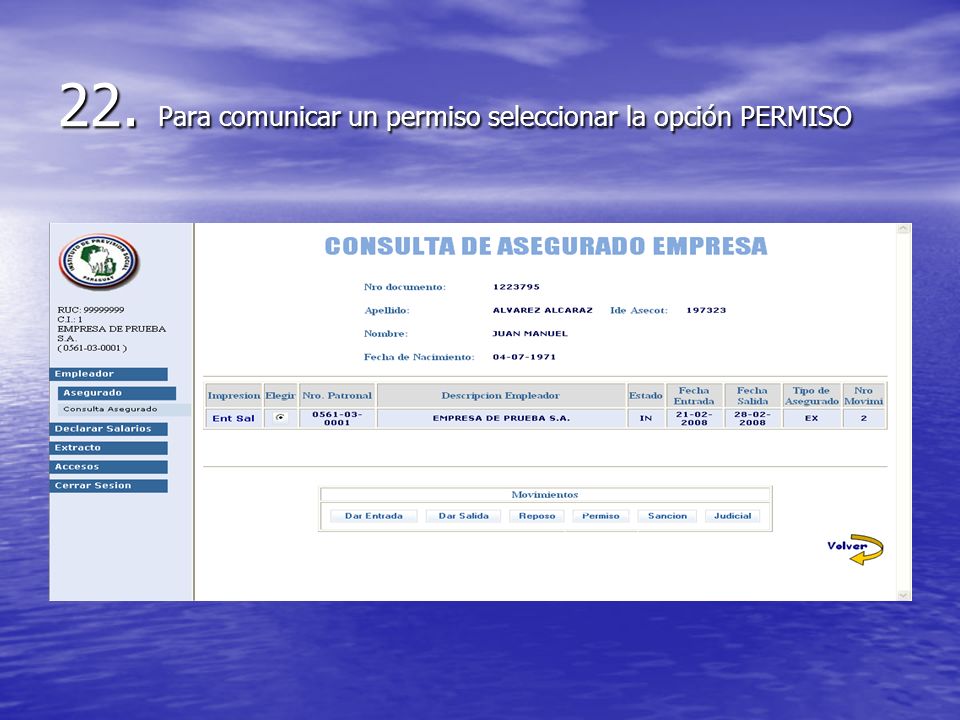Click the Movimientos panel heading
Screen dimensions: 960x720
[x=545, y=495]
